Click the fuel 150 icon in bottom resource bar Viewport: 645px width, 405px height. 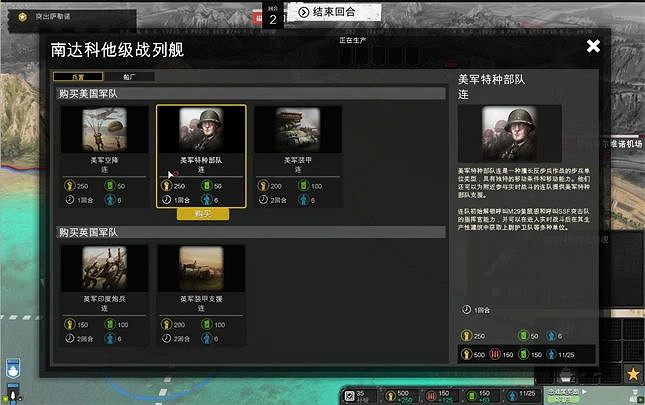click(471, 396)
